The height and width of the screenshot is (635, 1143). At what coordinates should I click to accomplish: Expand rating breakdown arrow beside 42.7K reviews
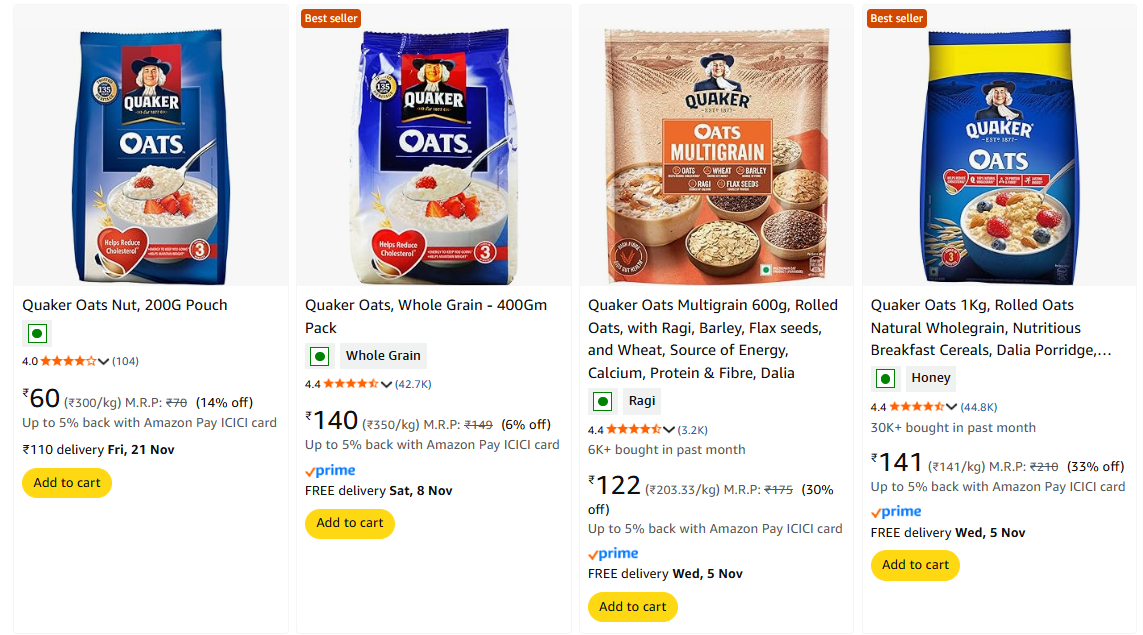[387, 384]
